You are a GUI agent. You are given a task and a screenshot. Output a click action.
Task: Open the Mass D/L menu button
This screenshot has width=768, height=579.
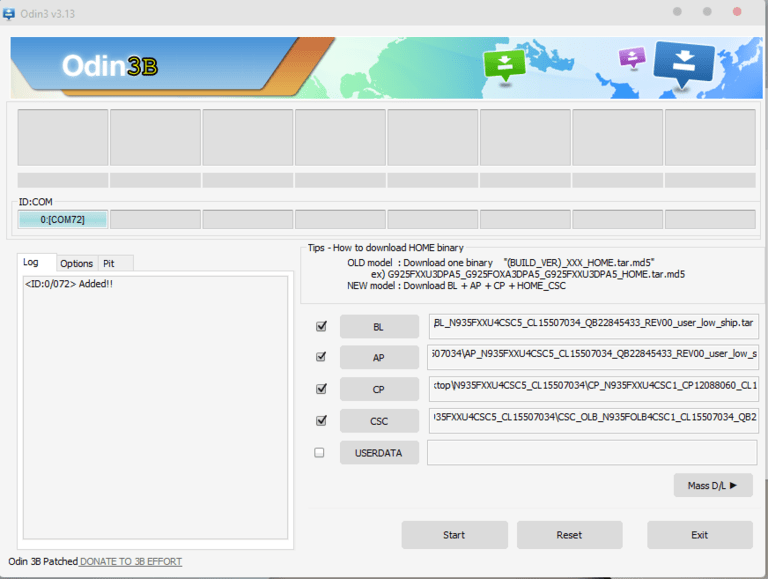click(713, 485)
